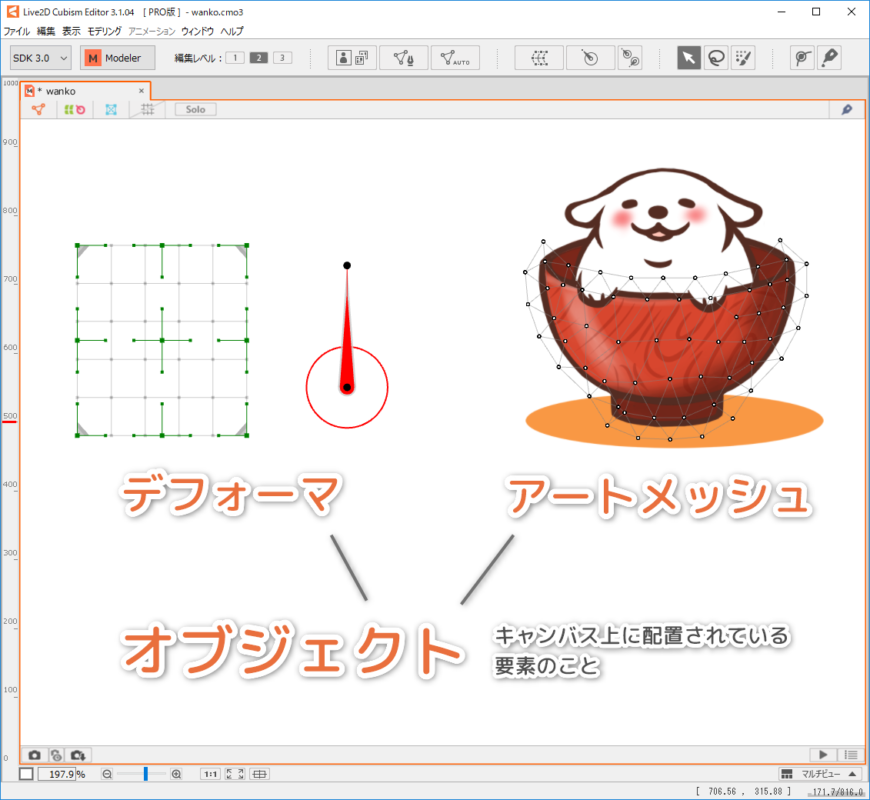This screenshot has width=870, height=800.
Task: Click the canvas background color swatch
Action: point(26,774)
